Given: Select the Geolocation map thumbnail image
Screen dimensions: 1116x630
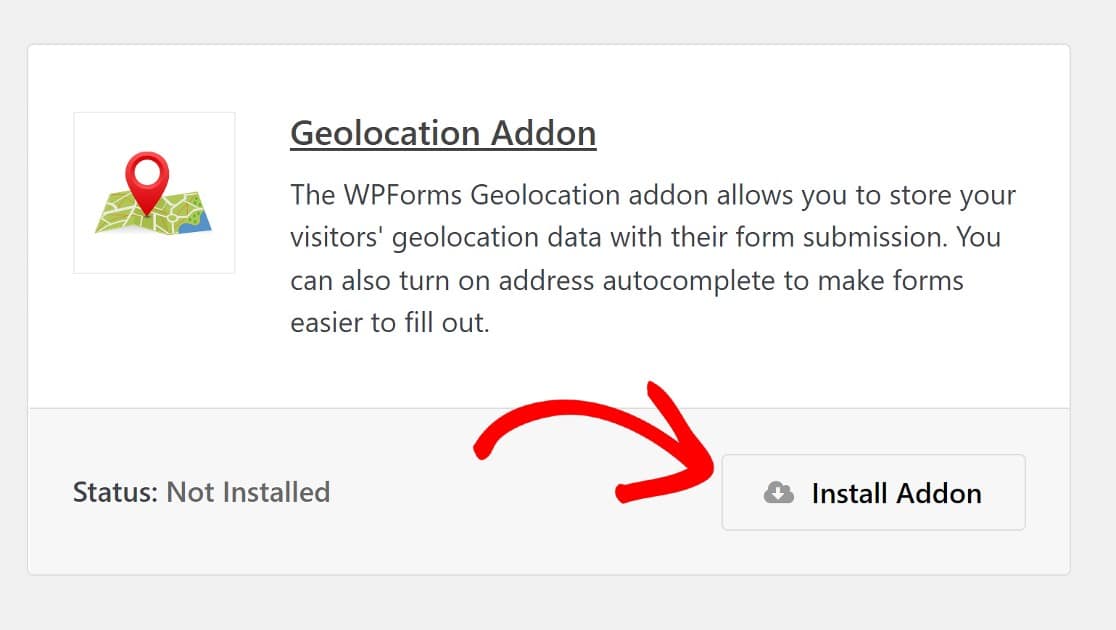Looking at the screenshot, I should coord(154,193).
